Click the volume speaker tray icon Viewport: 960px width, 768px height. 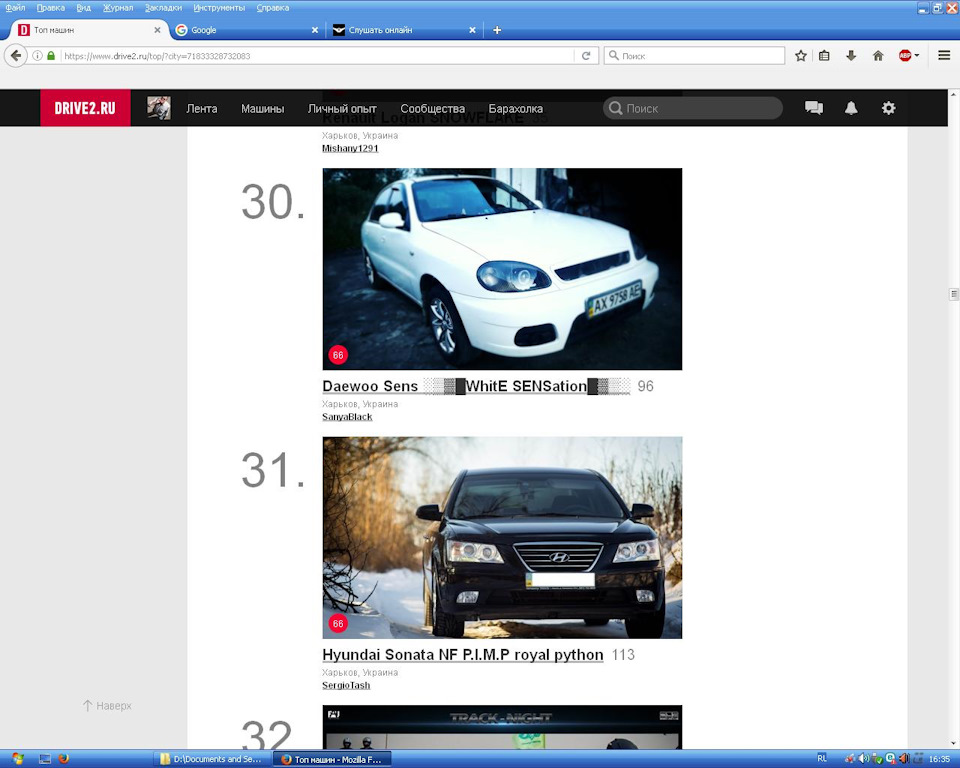point(863,759)
